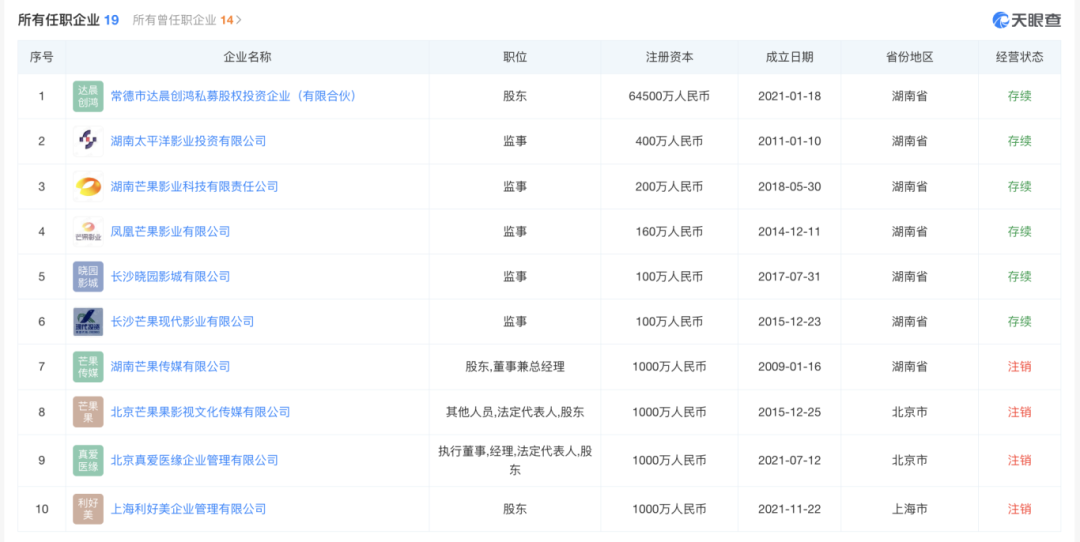Switch to 所有任职企业 19 tab
Image resolution: width=1080 pixels, height=542 pixels.
coord(68,20)
